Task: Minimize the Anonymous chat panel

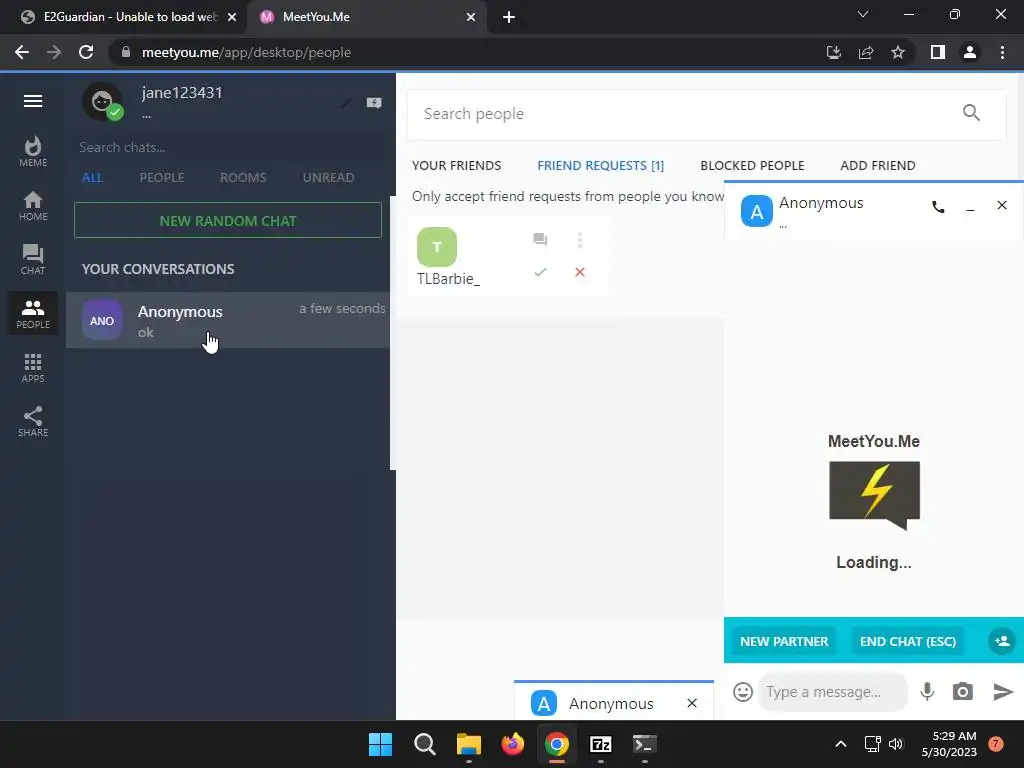Action: pyautogui.click(x=970, y=208)
